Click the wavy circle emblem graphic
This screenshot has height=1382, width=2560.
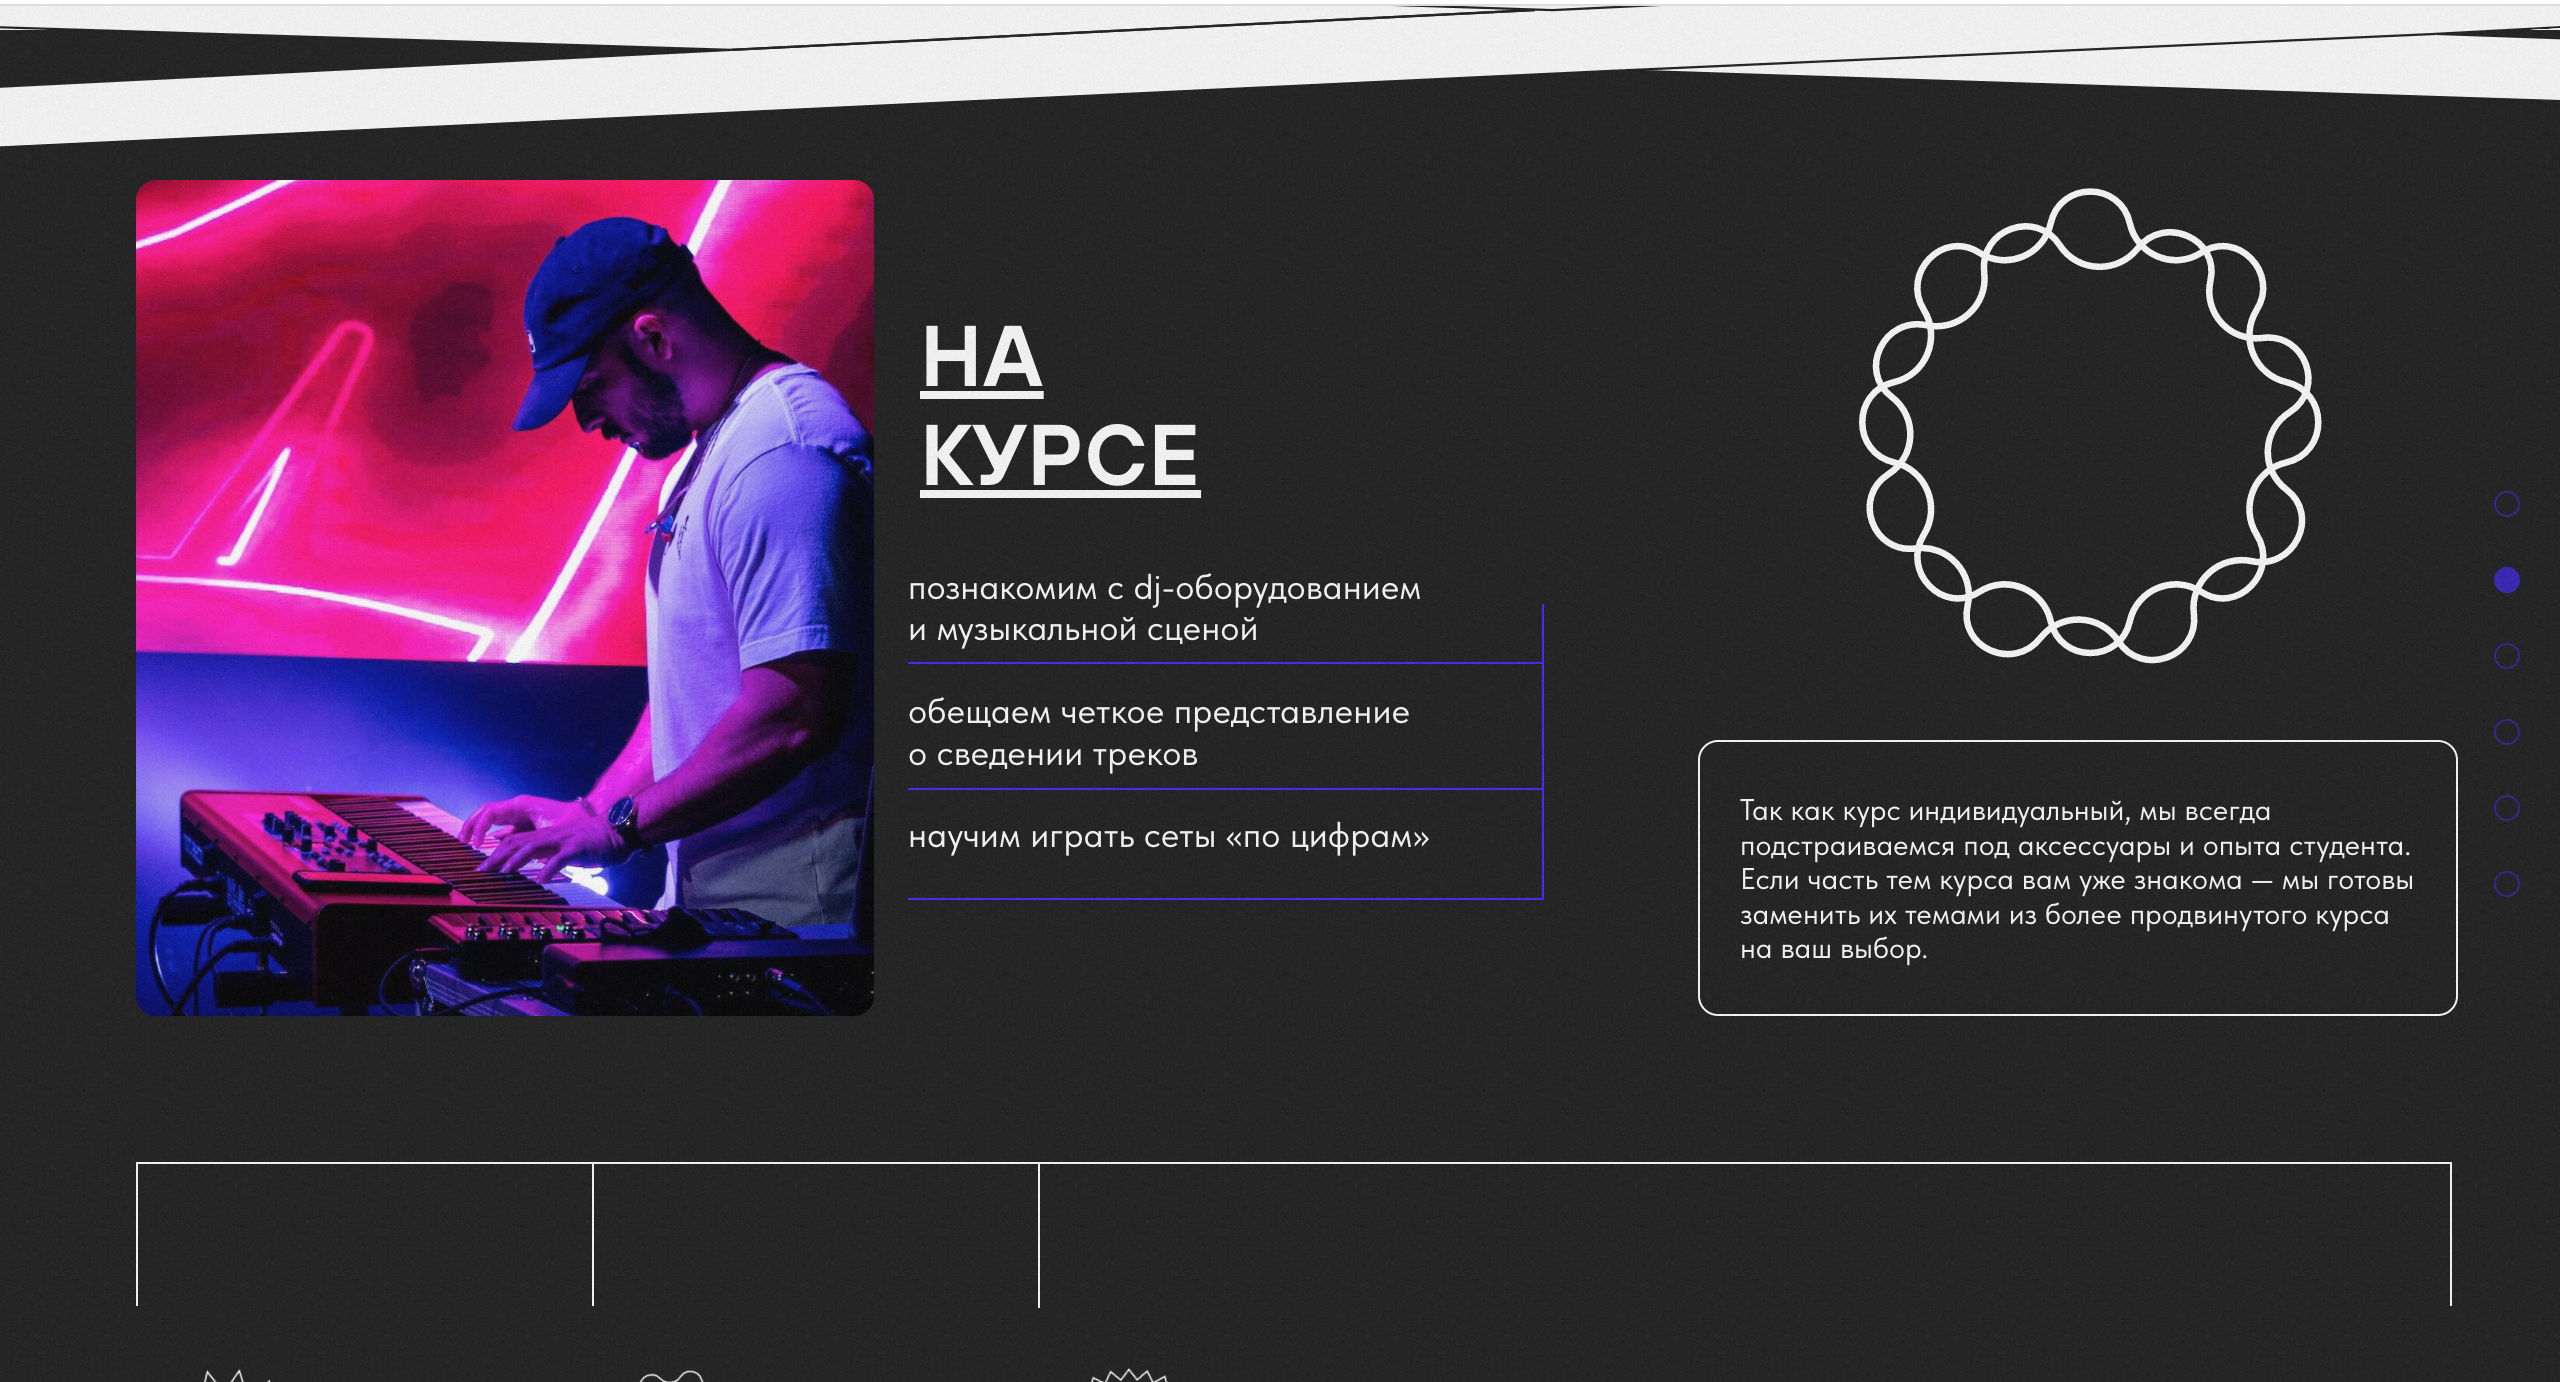[2090, 425]
